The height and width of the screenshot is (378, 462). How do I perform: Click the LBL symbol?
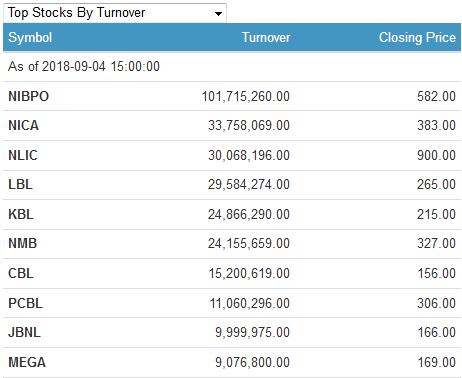pyautogui.click(x=20, y=184)
